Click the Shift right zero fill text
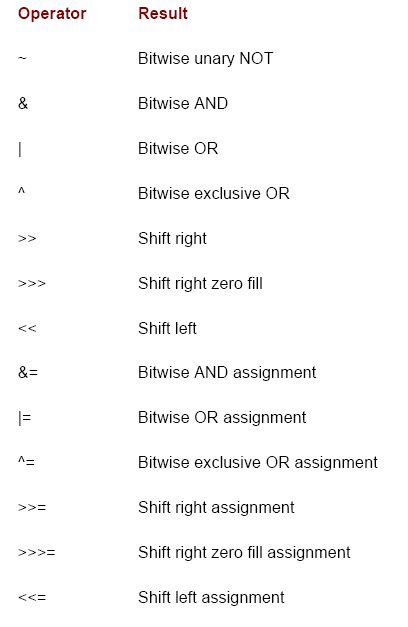This screenshot has height=627, width=408. click(x=200, y=284)
